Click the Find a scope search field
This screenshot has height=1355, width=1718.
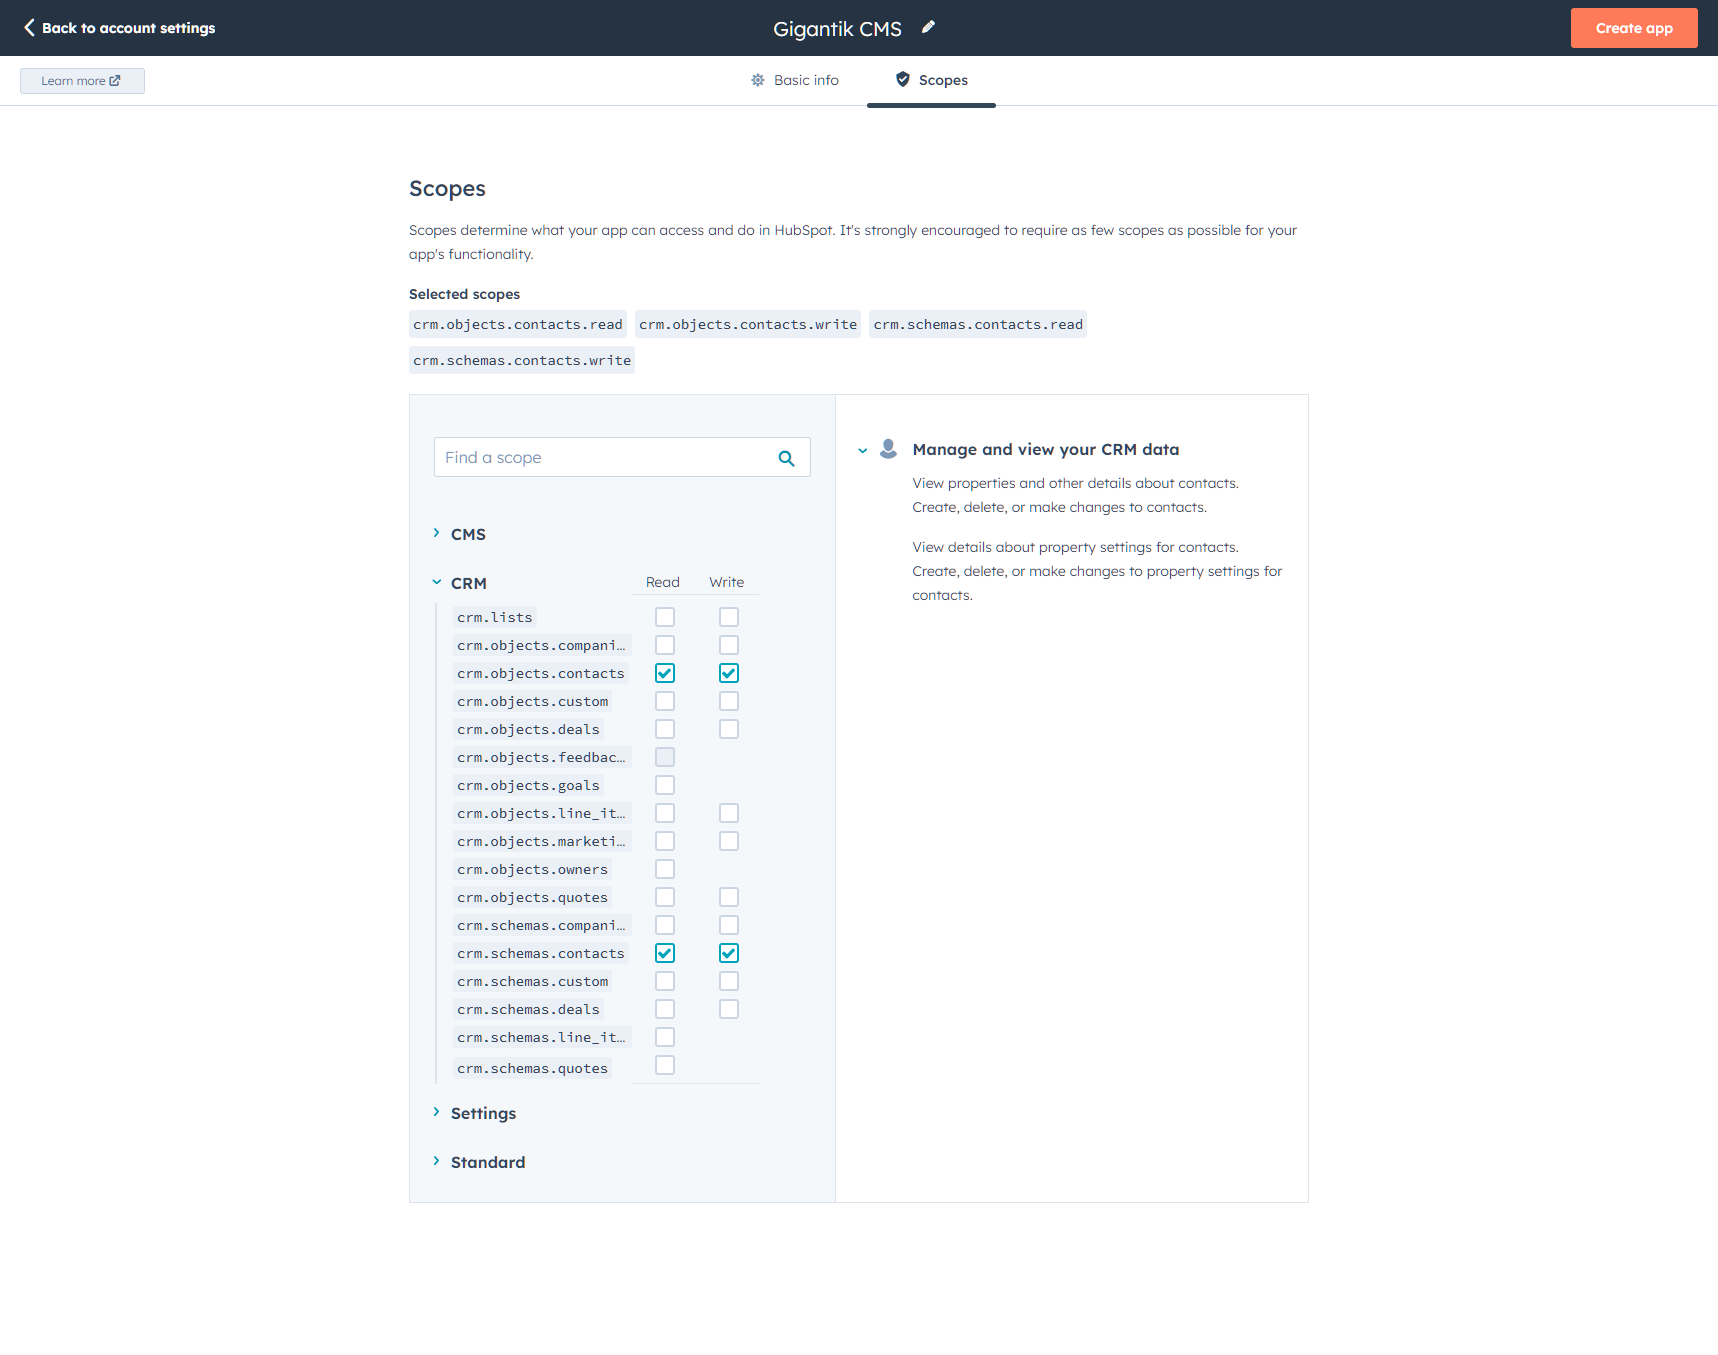[622, 457]
